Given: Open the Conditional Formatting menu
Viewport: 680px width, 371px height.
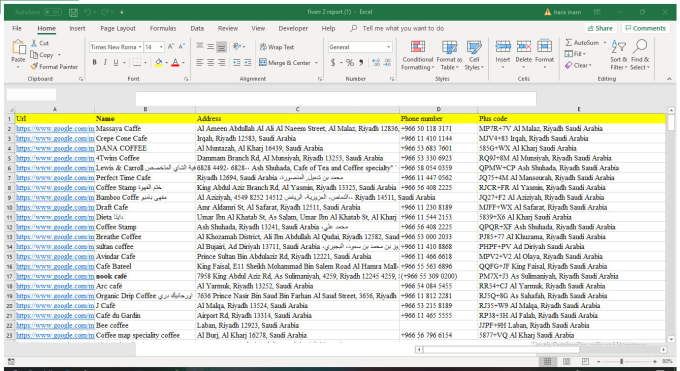Looking at the screenshot, I should tap(418, 55).
